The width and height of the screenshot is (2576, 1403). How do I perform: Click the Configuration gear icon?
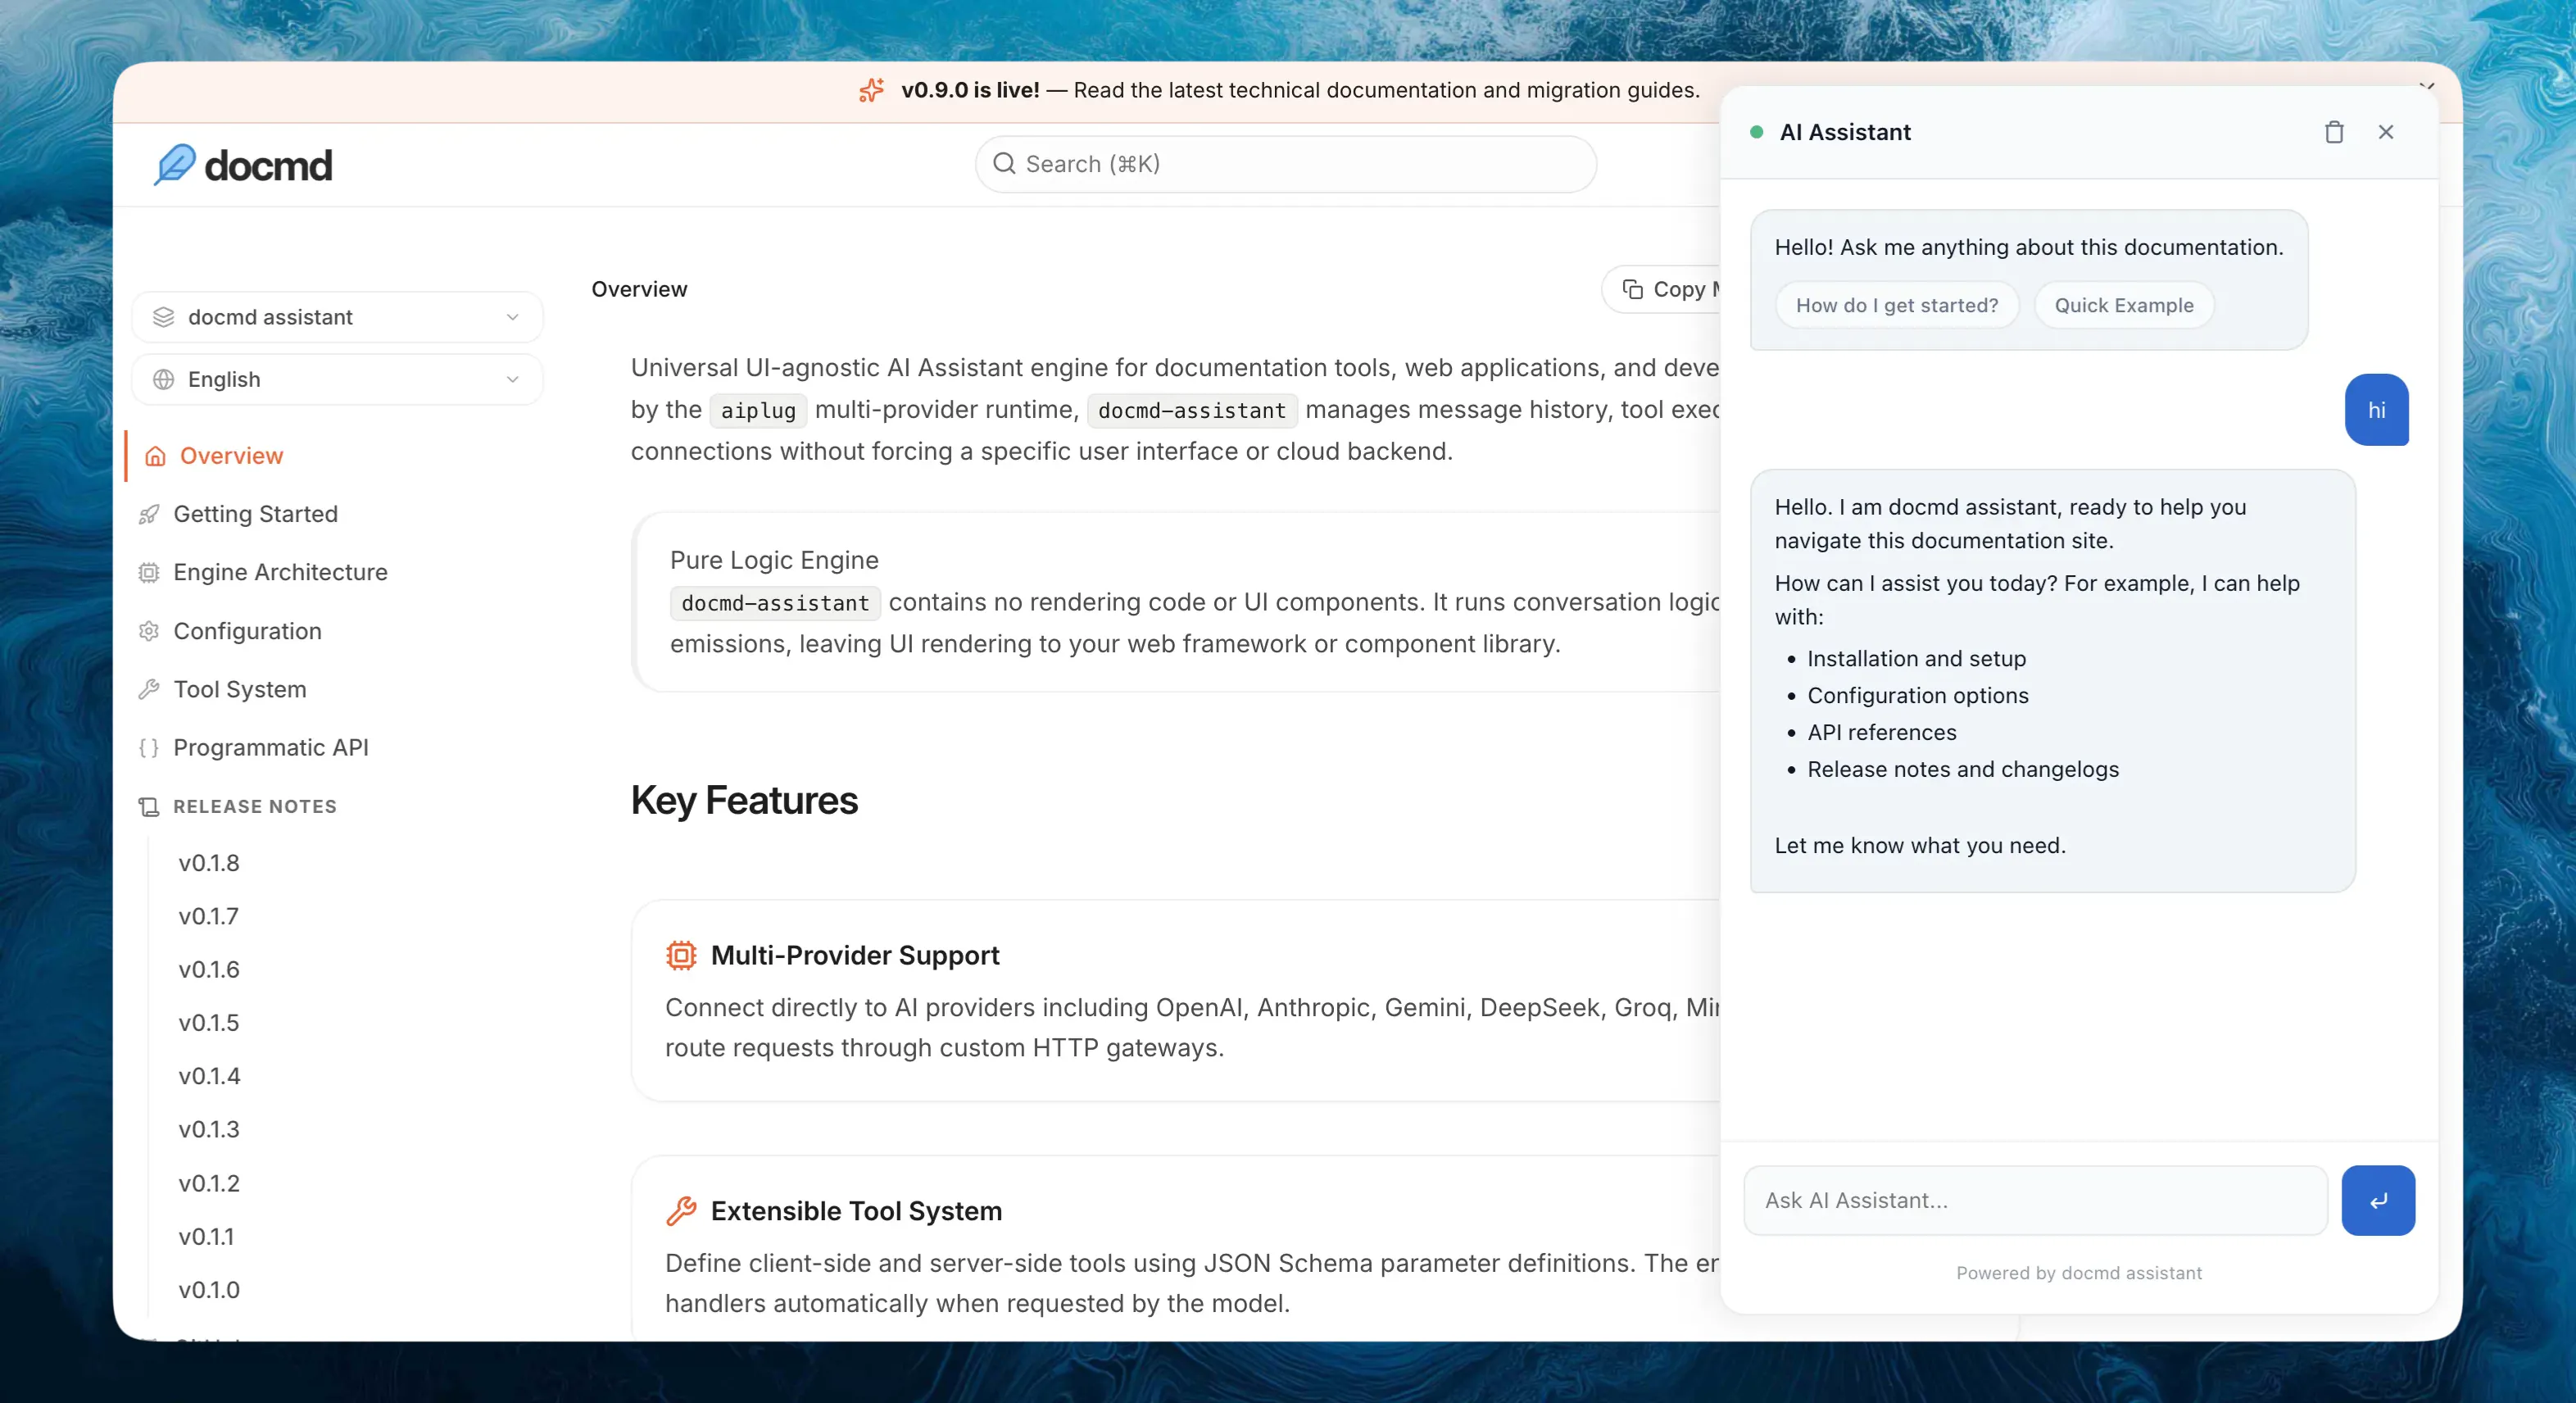(149, 631)
